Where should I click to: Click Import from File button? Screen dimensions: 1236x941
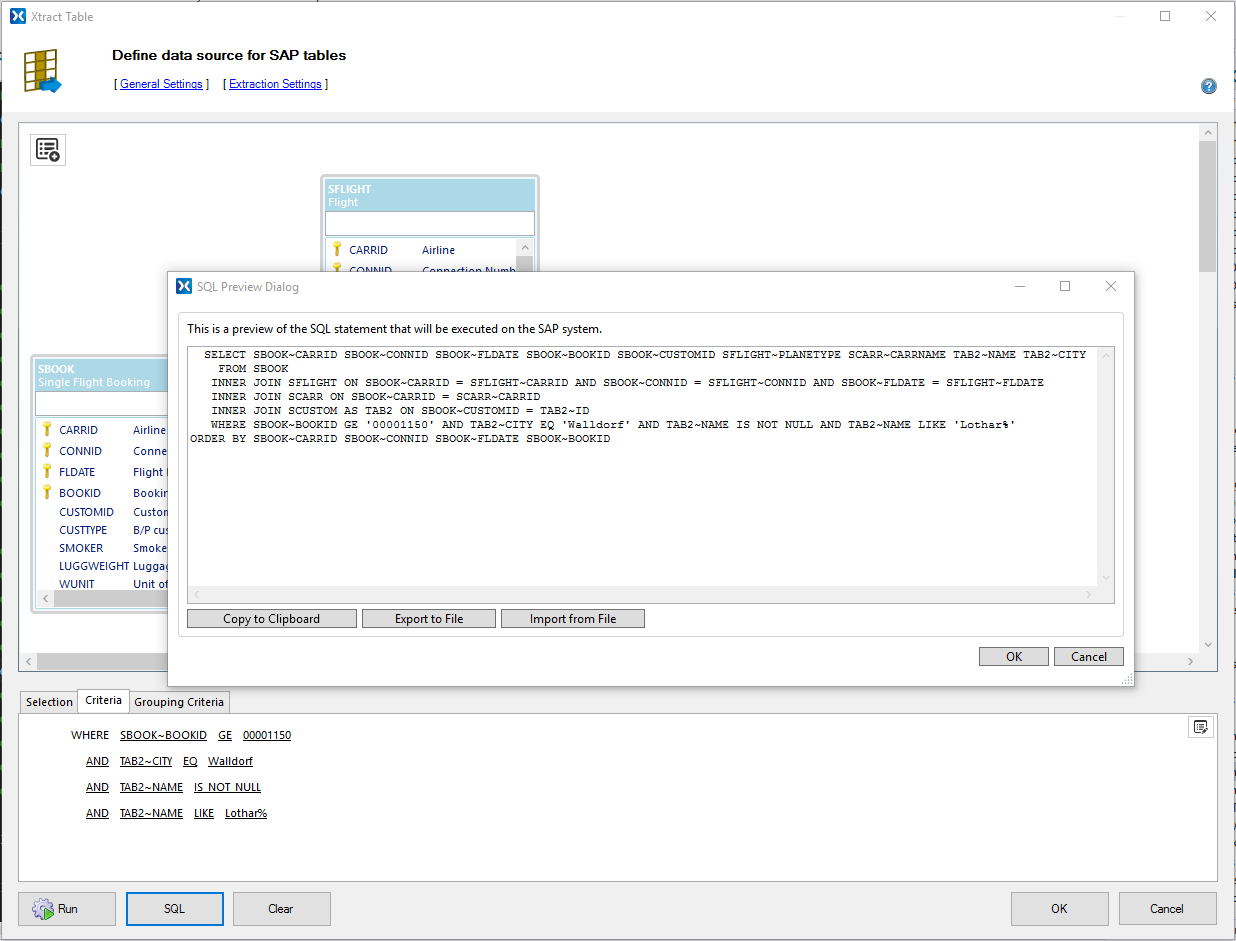click(x=573, y=619)
